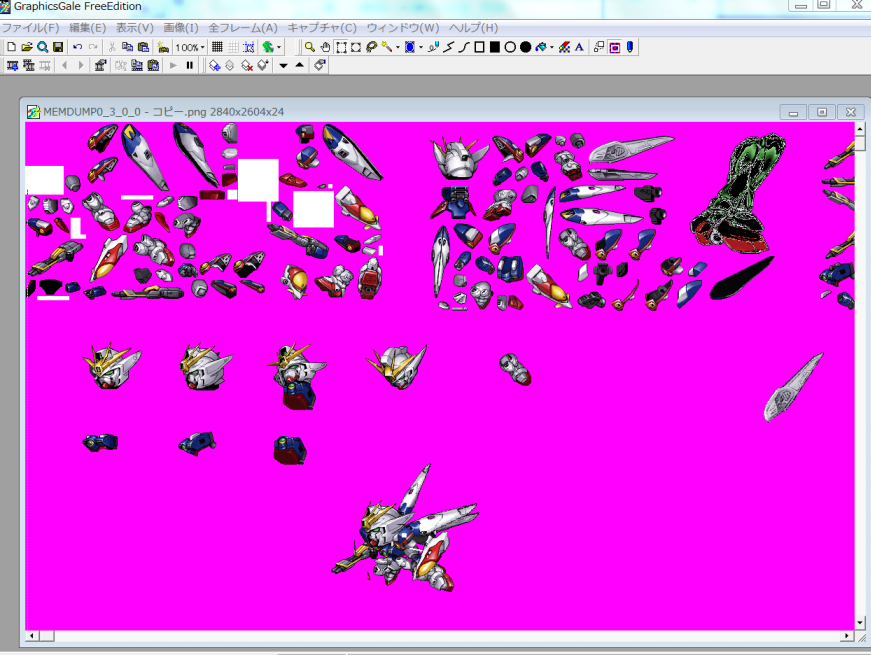871x655 pixels.
Task: Select the filled Ellipse tool
Action: (525, 47)
